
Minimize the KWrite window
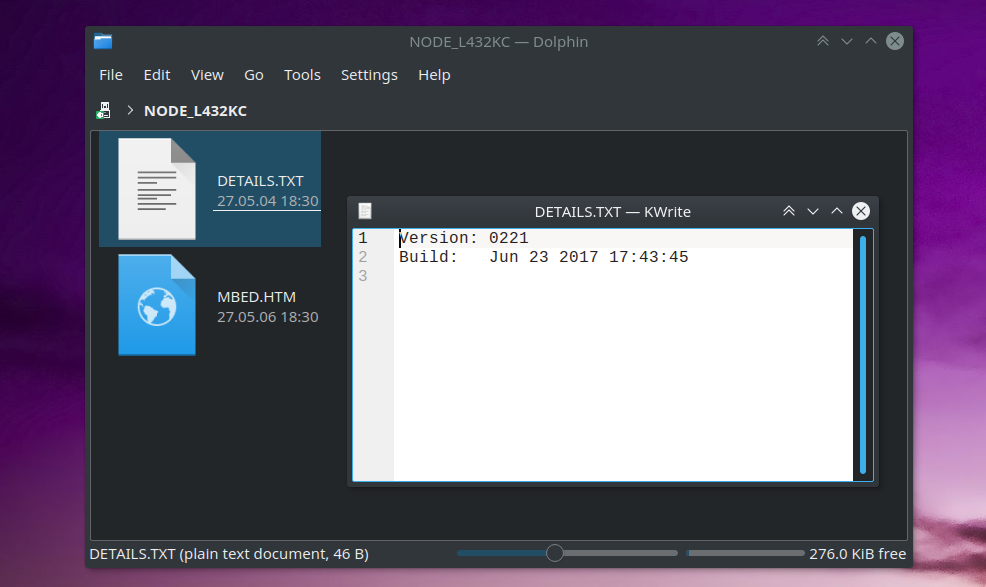(812, 211)
